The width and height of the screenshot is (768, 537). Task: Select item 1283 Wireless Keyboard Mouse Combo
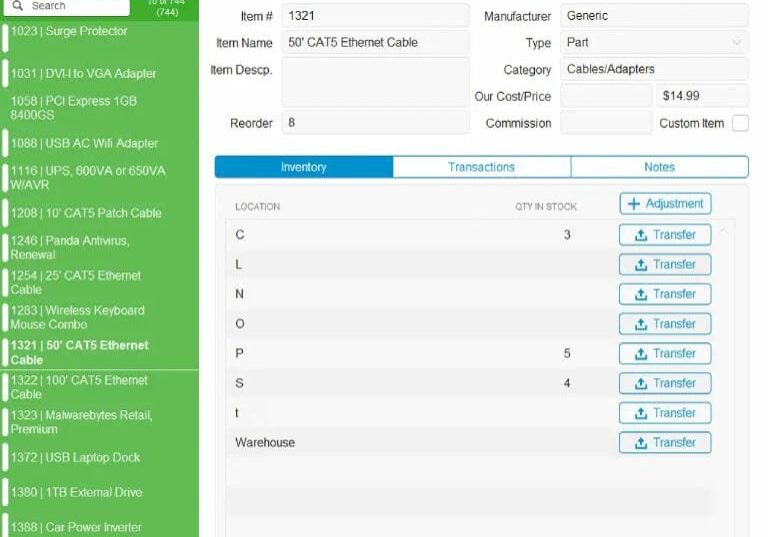[99, 317]
